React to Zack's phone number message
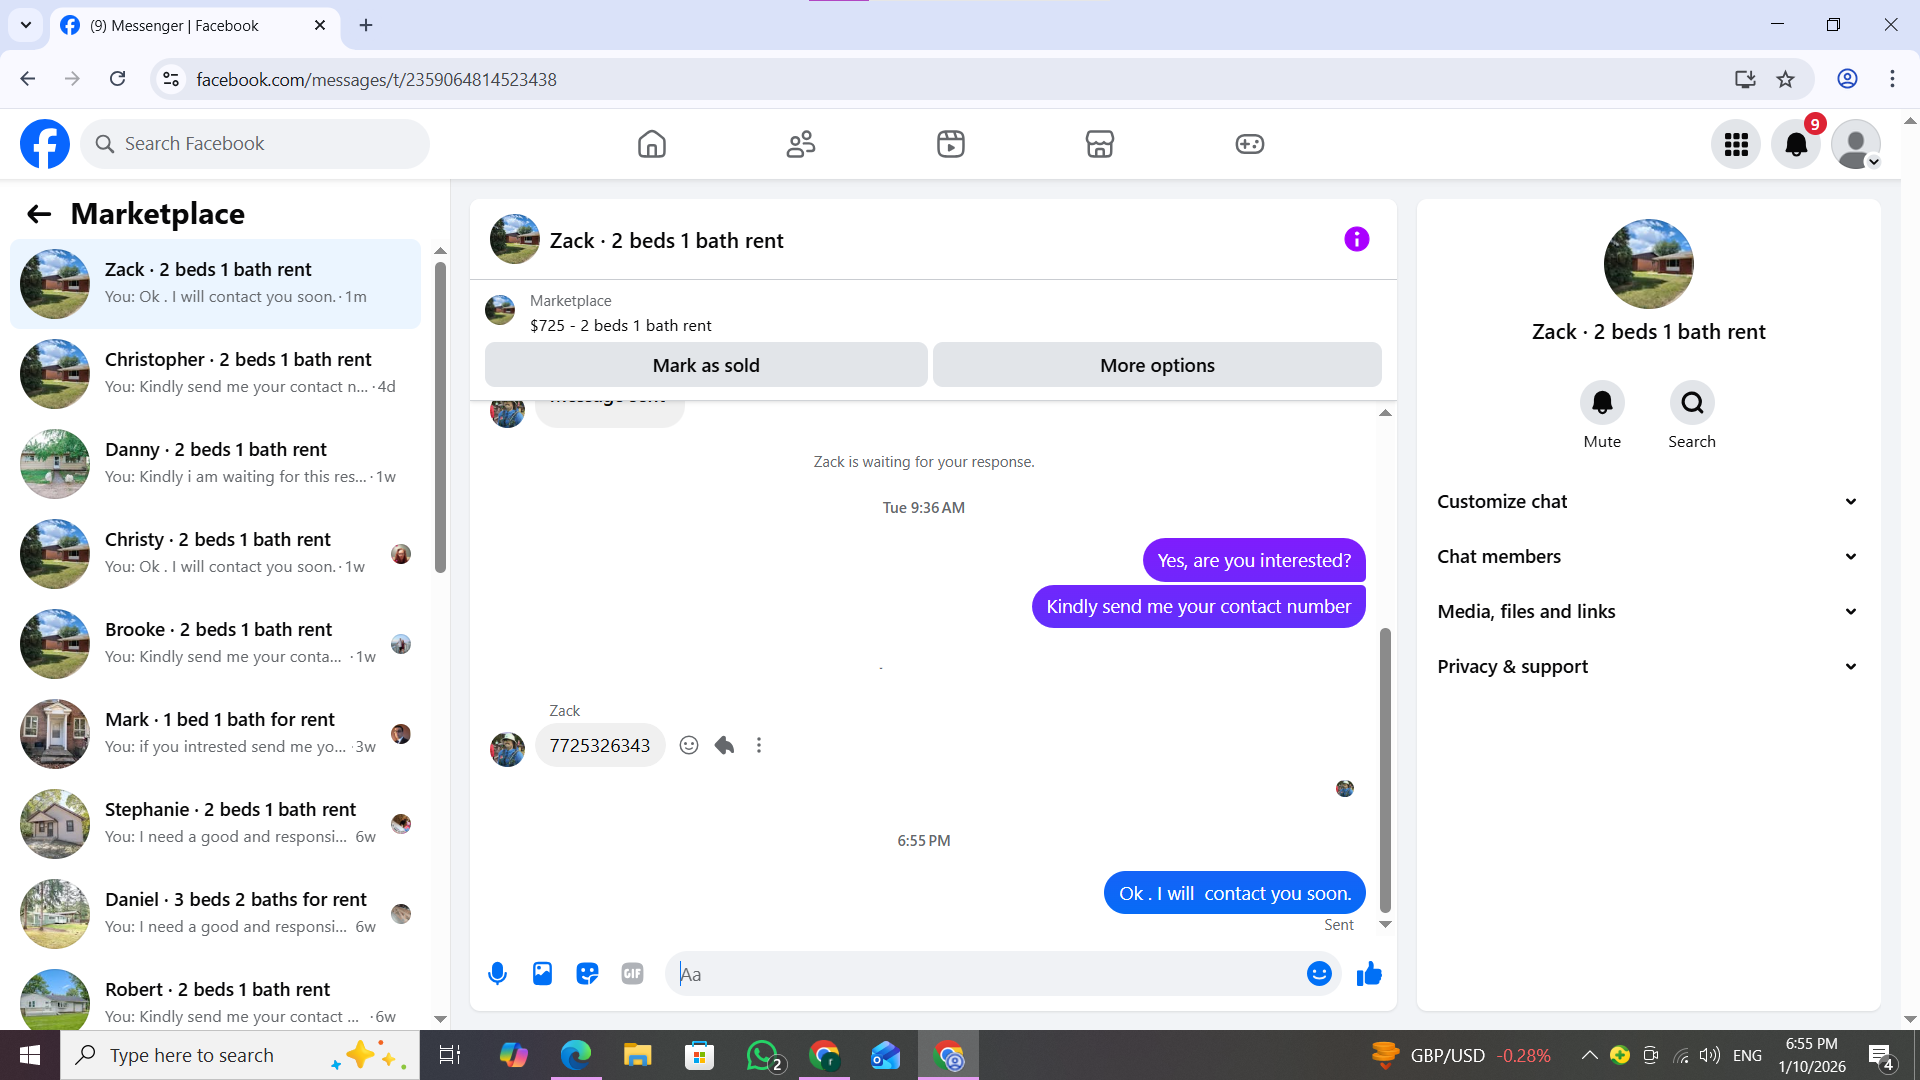 click(689, 745)
